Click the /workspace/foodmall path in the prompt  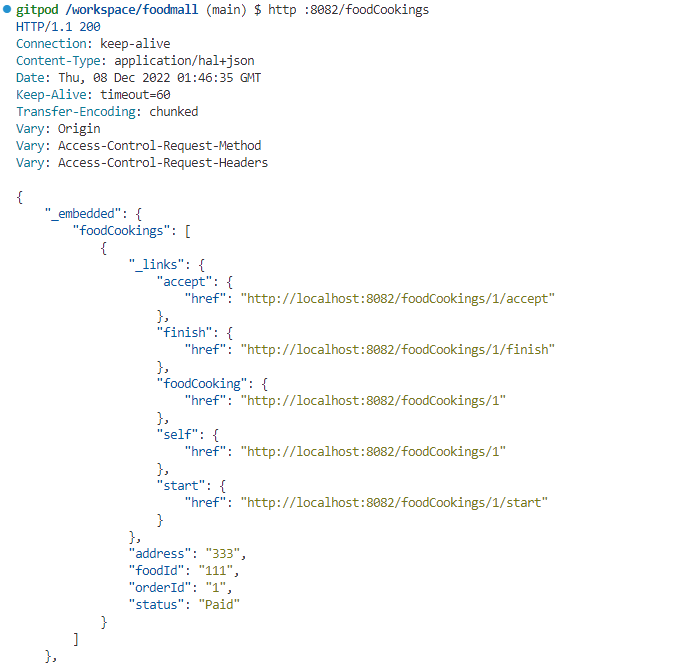coord(131,10)
